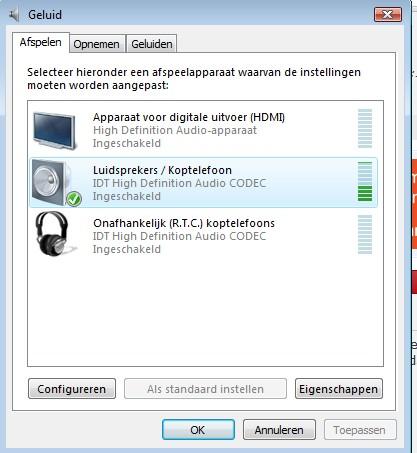Switch to the Opnemen tab
Screen dimensions: 417x453
[x=96, y=44]
